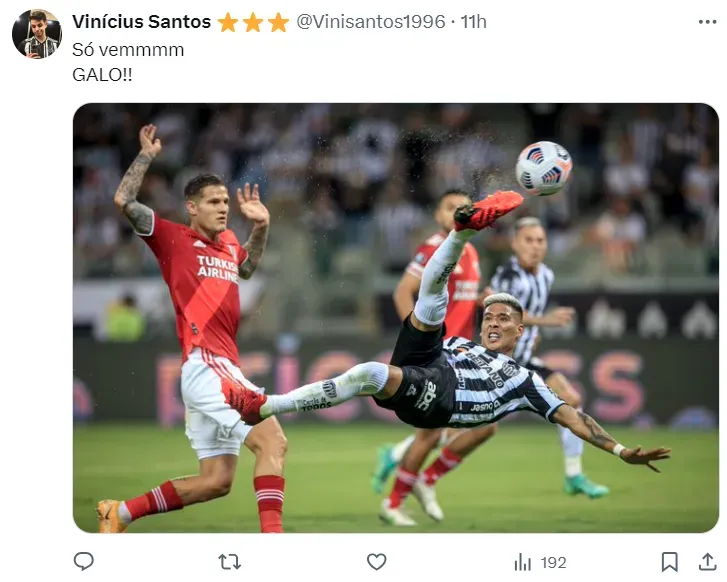Click the 'GALO!!' text line

(x=102, y=75)
